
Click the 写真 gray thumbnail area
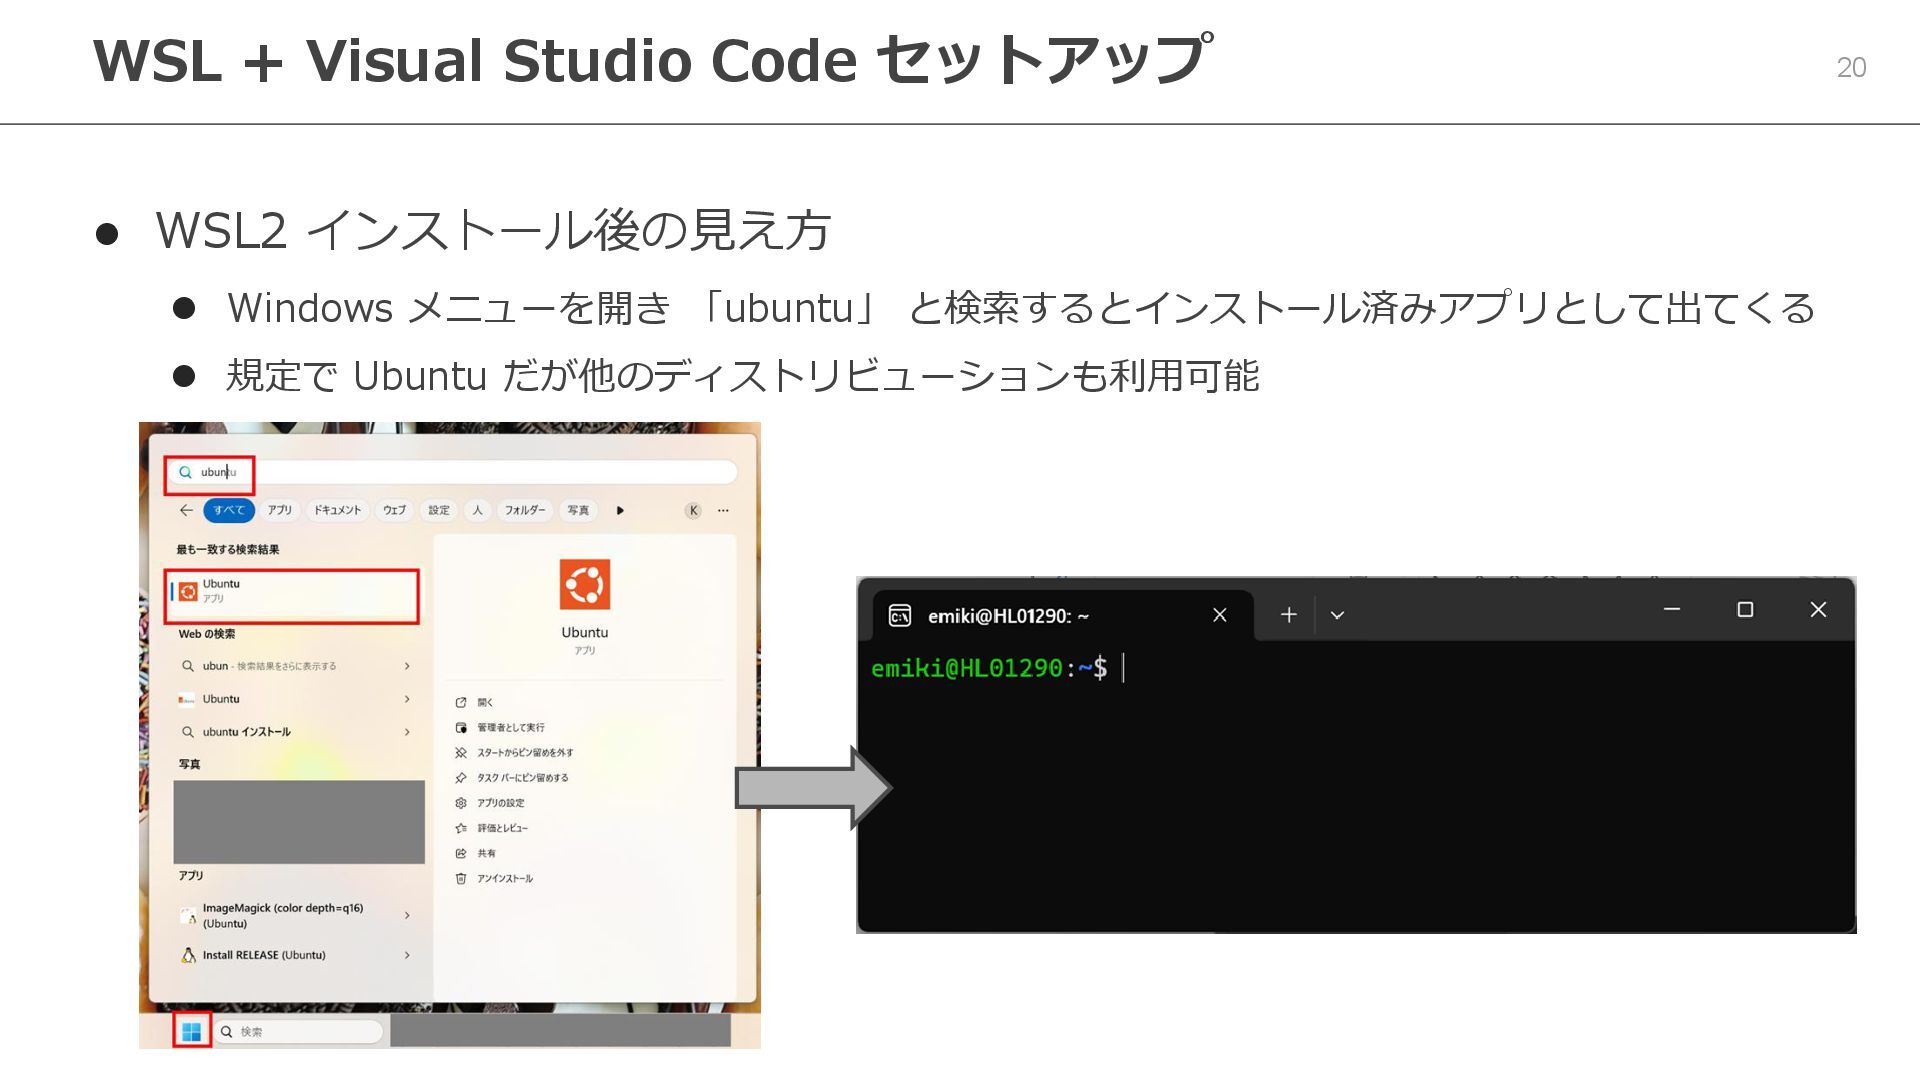(x=299, y=822)
